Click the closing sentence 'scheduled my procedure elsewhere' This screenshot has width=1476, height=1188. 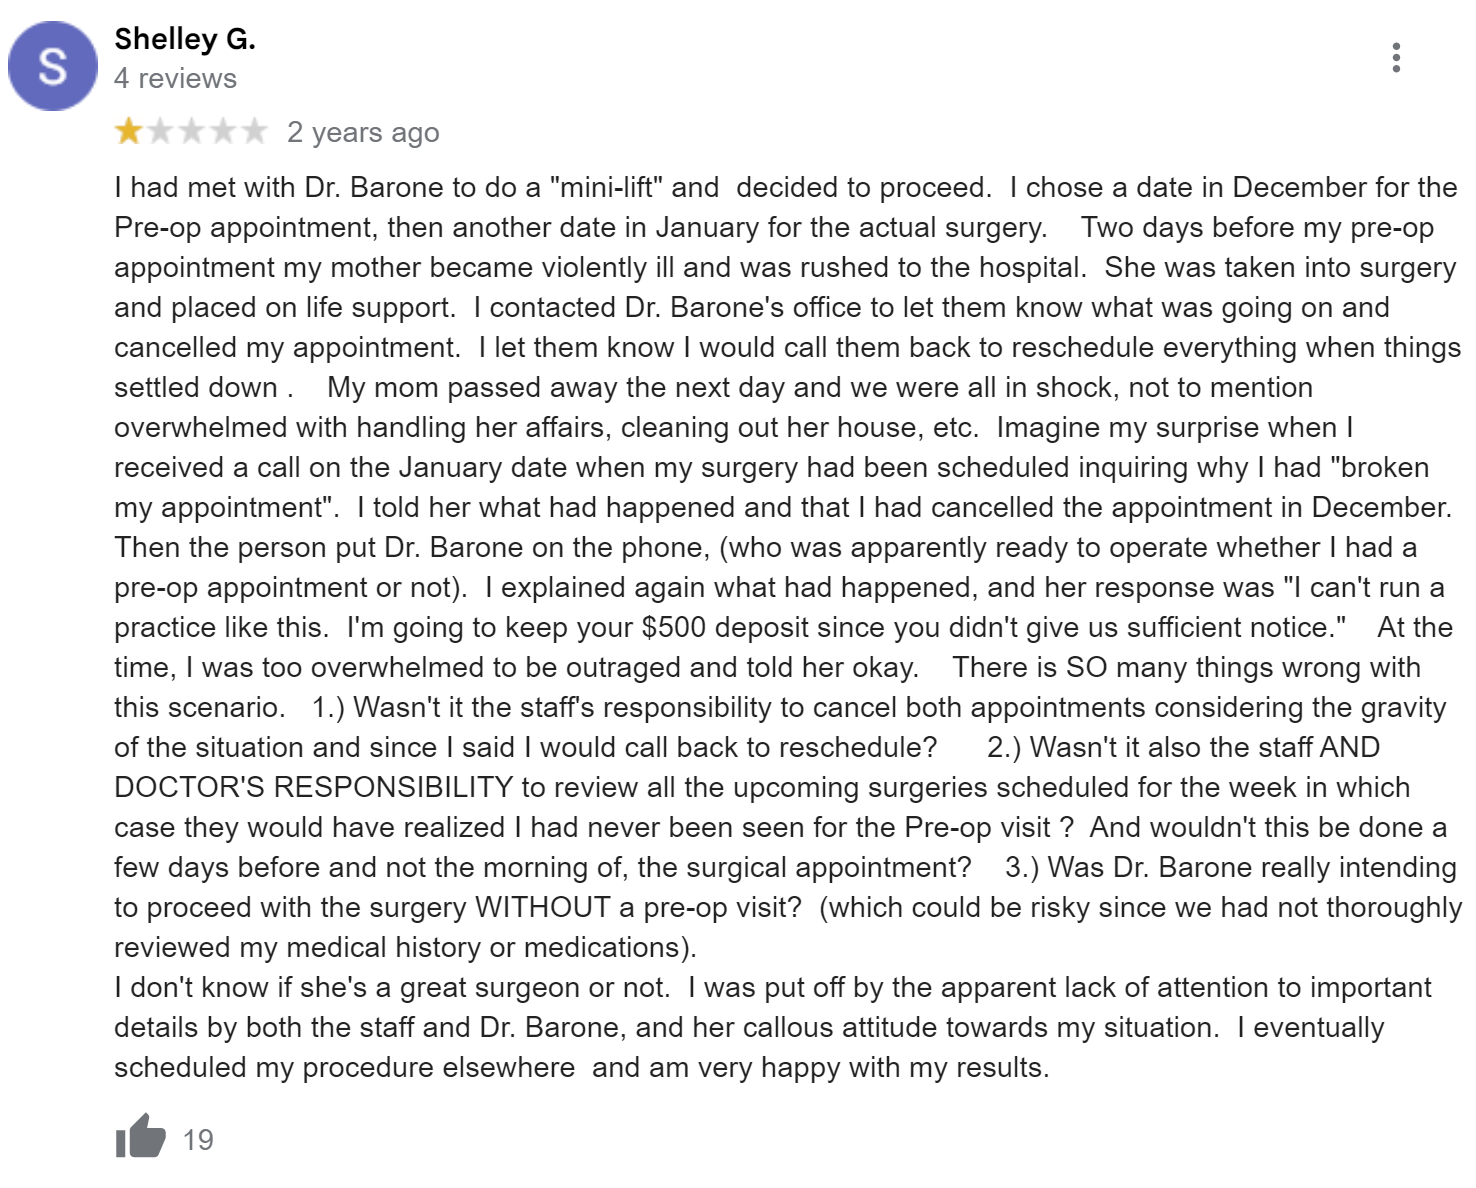coord(344,1067)
